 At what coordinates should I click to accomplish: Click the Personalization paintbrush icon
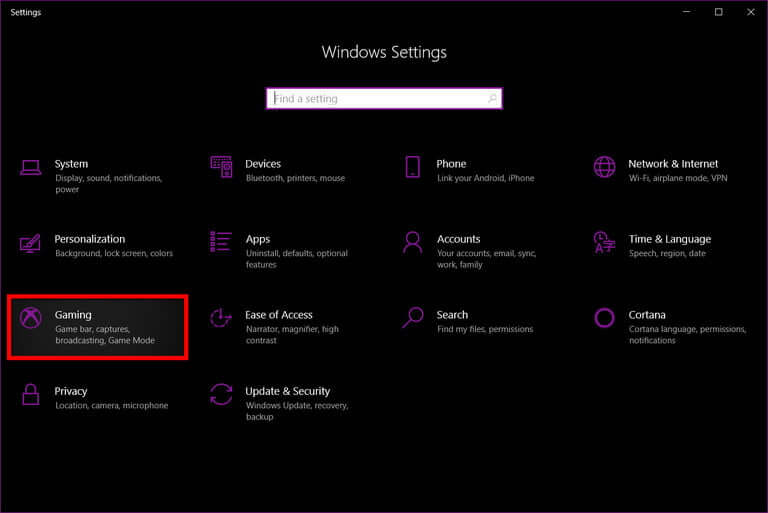30,243
